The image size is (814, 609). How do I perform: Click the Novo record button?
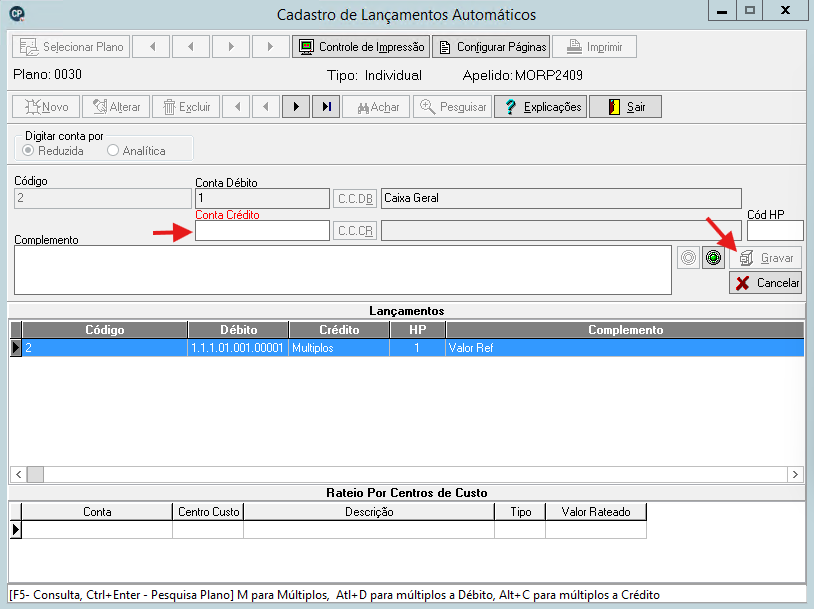pyautogui.click(x=46, y=107)
